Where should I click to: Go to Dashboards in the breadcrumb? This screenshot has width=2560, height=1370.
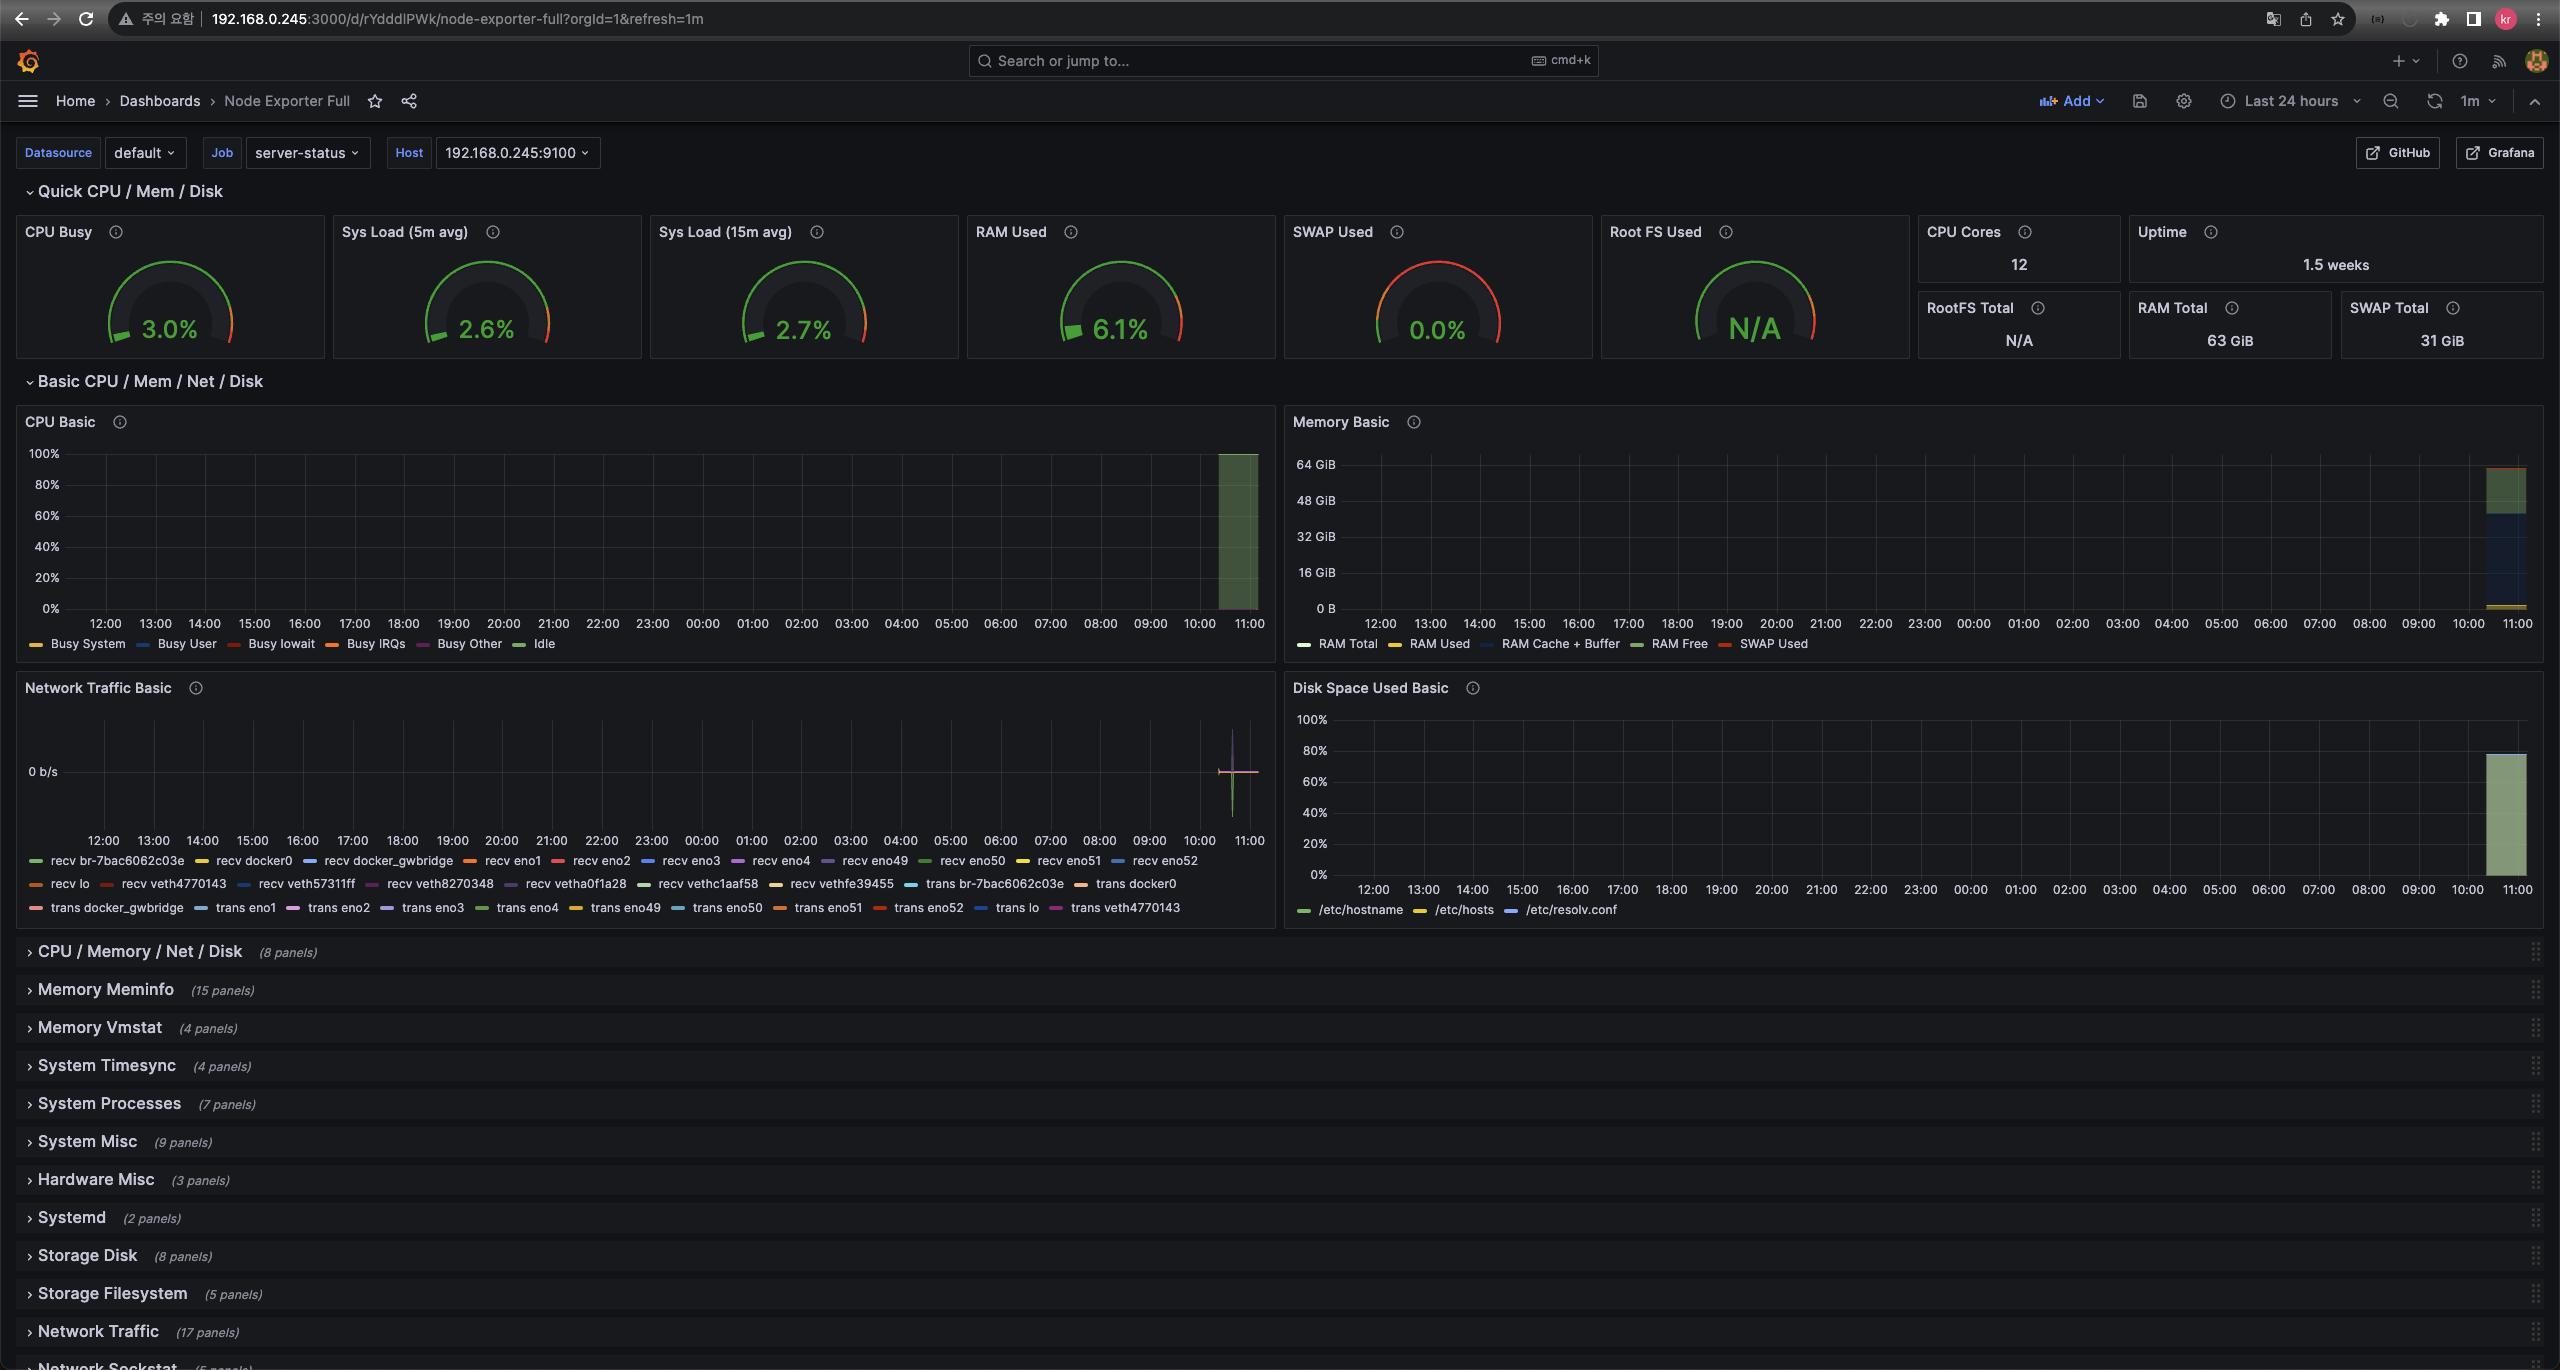160,101
